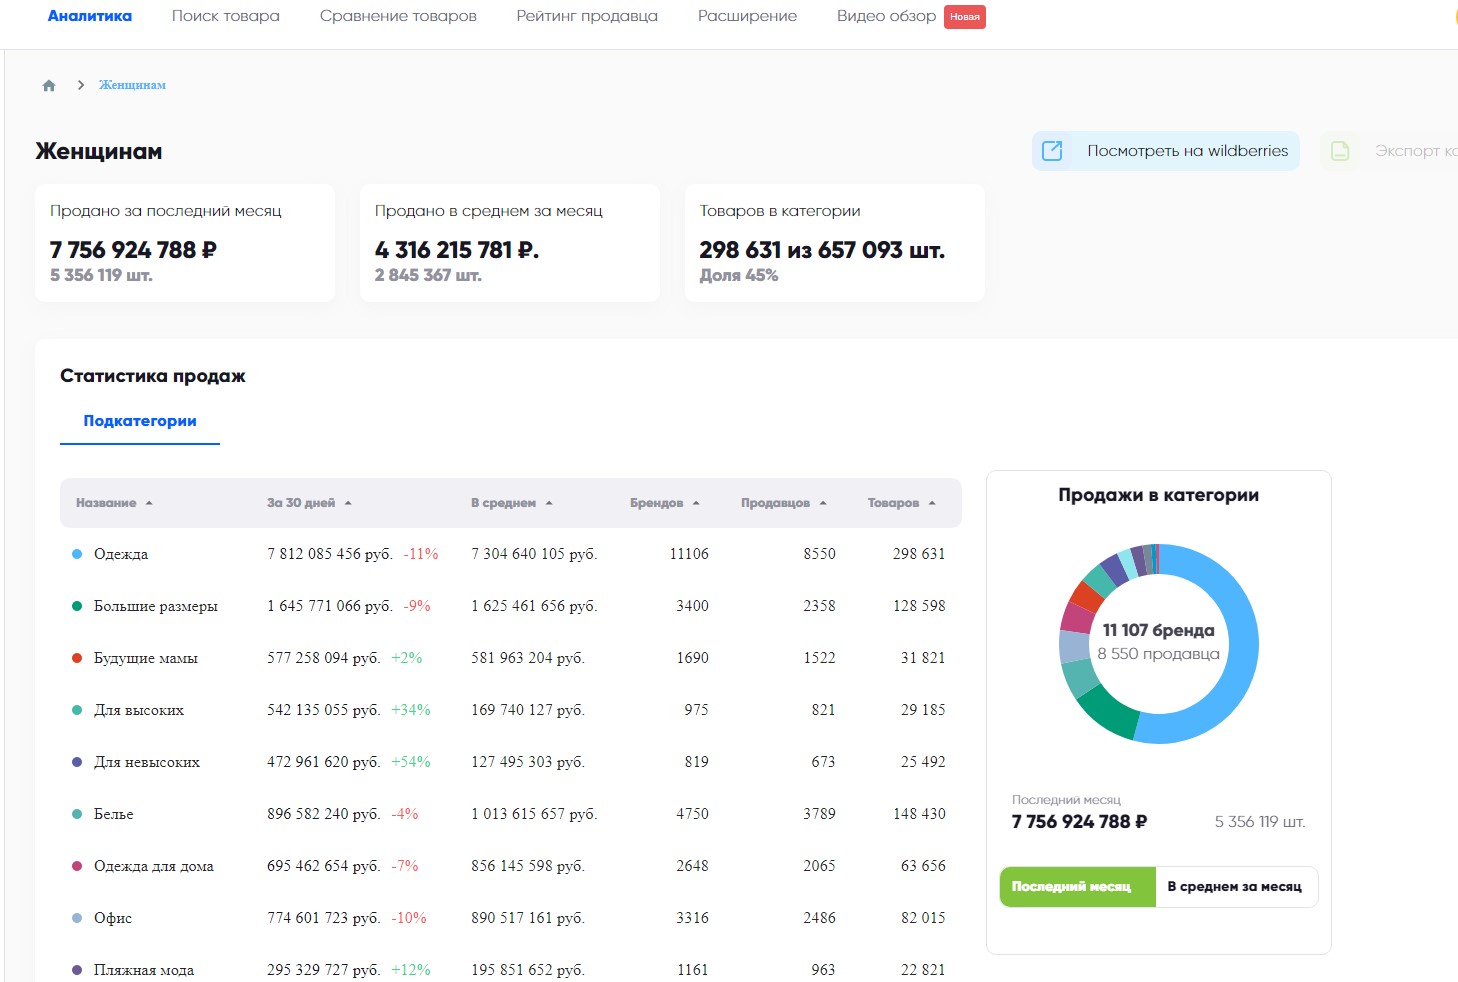The width and height of the screenshot is (1458, 982).
Task: Open the Расширение menu item
Action: pyautogui.click(x=747, y=16)
